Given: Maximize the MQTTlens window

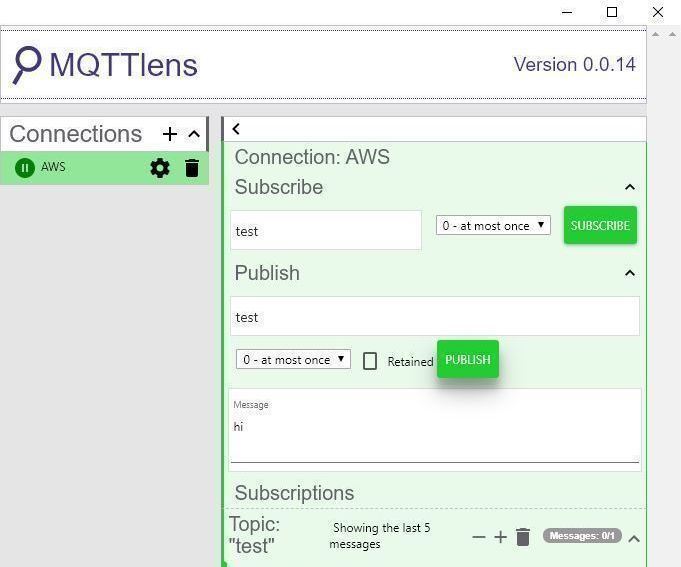Looking at the screenshot, I should 612,12.
